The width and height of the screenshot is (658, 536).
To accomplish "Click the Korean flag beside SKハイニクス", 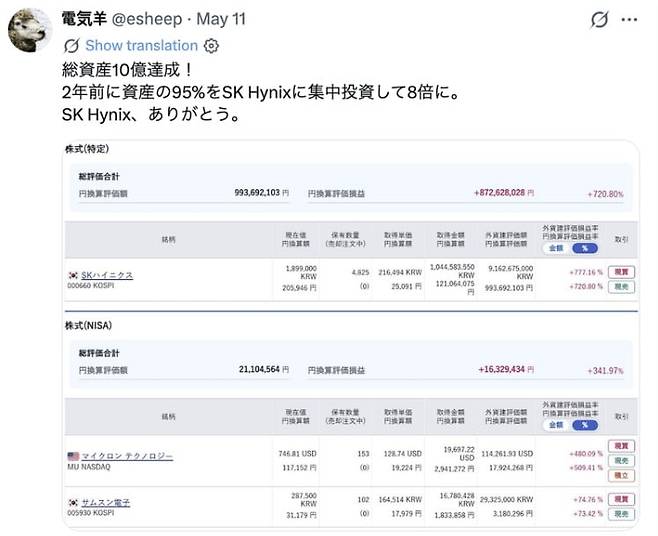I will [73, 275].
